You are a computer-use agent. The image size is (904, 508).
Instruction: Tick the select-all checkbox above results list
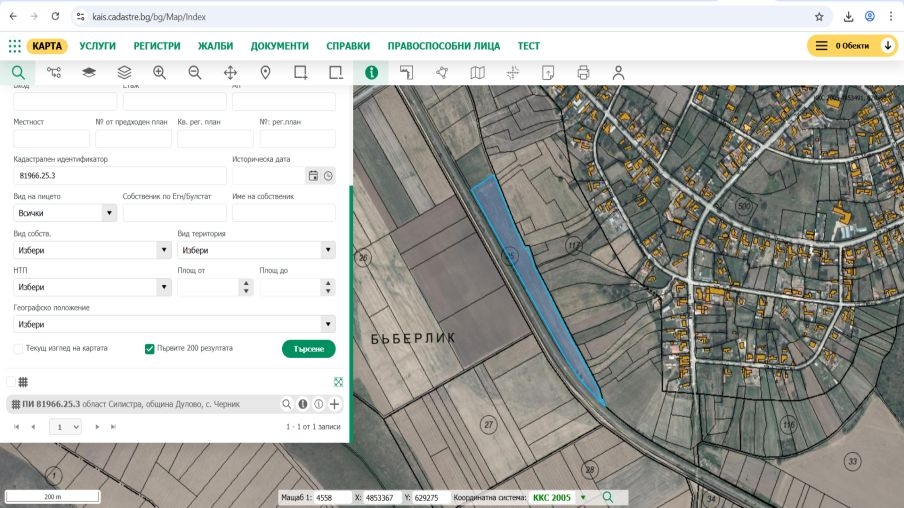click(11, 382)
